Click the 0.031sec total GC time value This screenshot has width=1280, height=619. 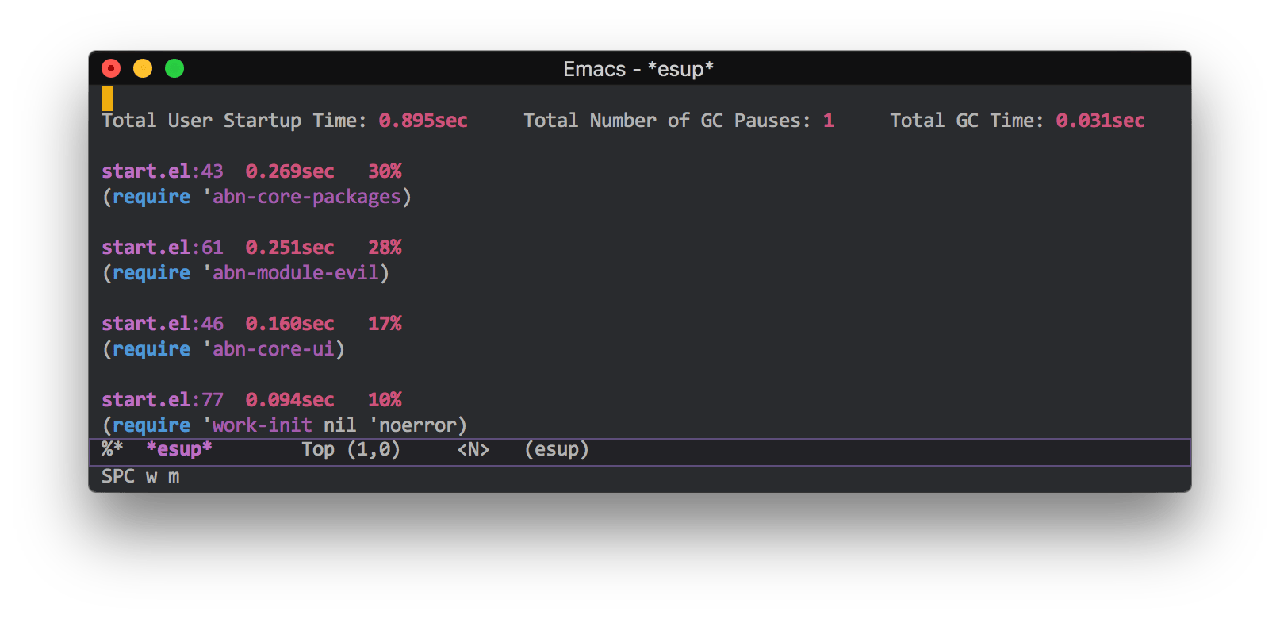1100,121
